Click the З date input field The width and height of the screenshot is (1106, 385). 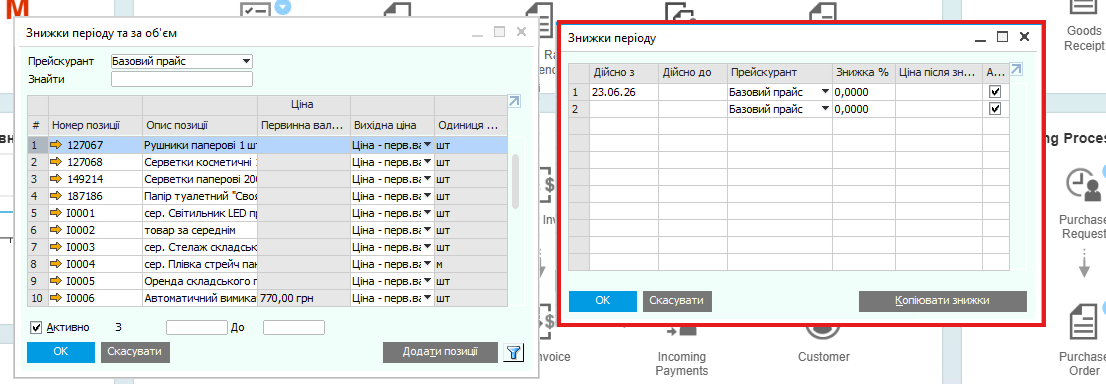[x=196, y=327]
